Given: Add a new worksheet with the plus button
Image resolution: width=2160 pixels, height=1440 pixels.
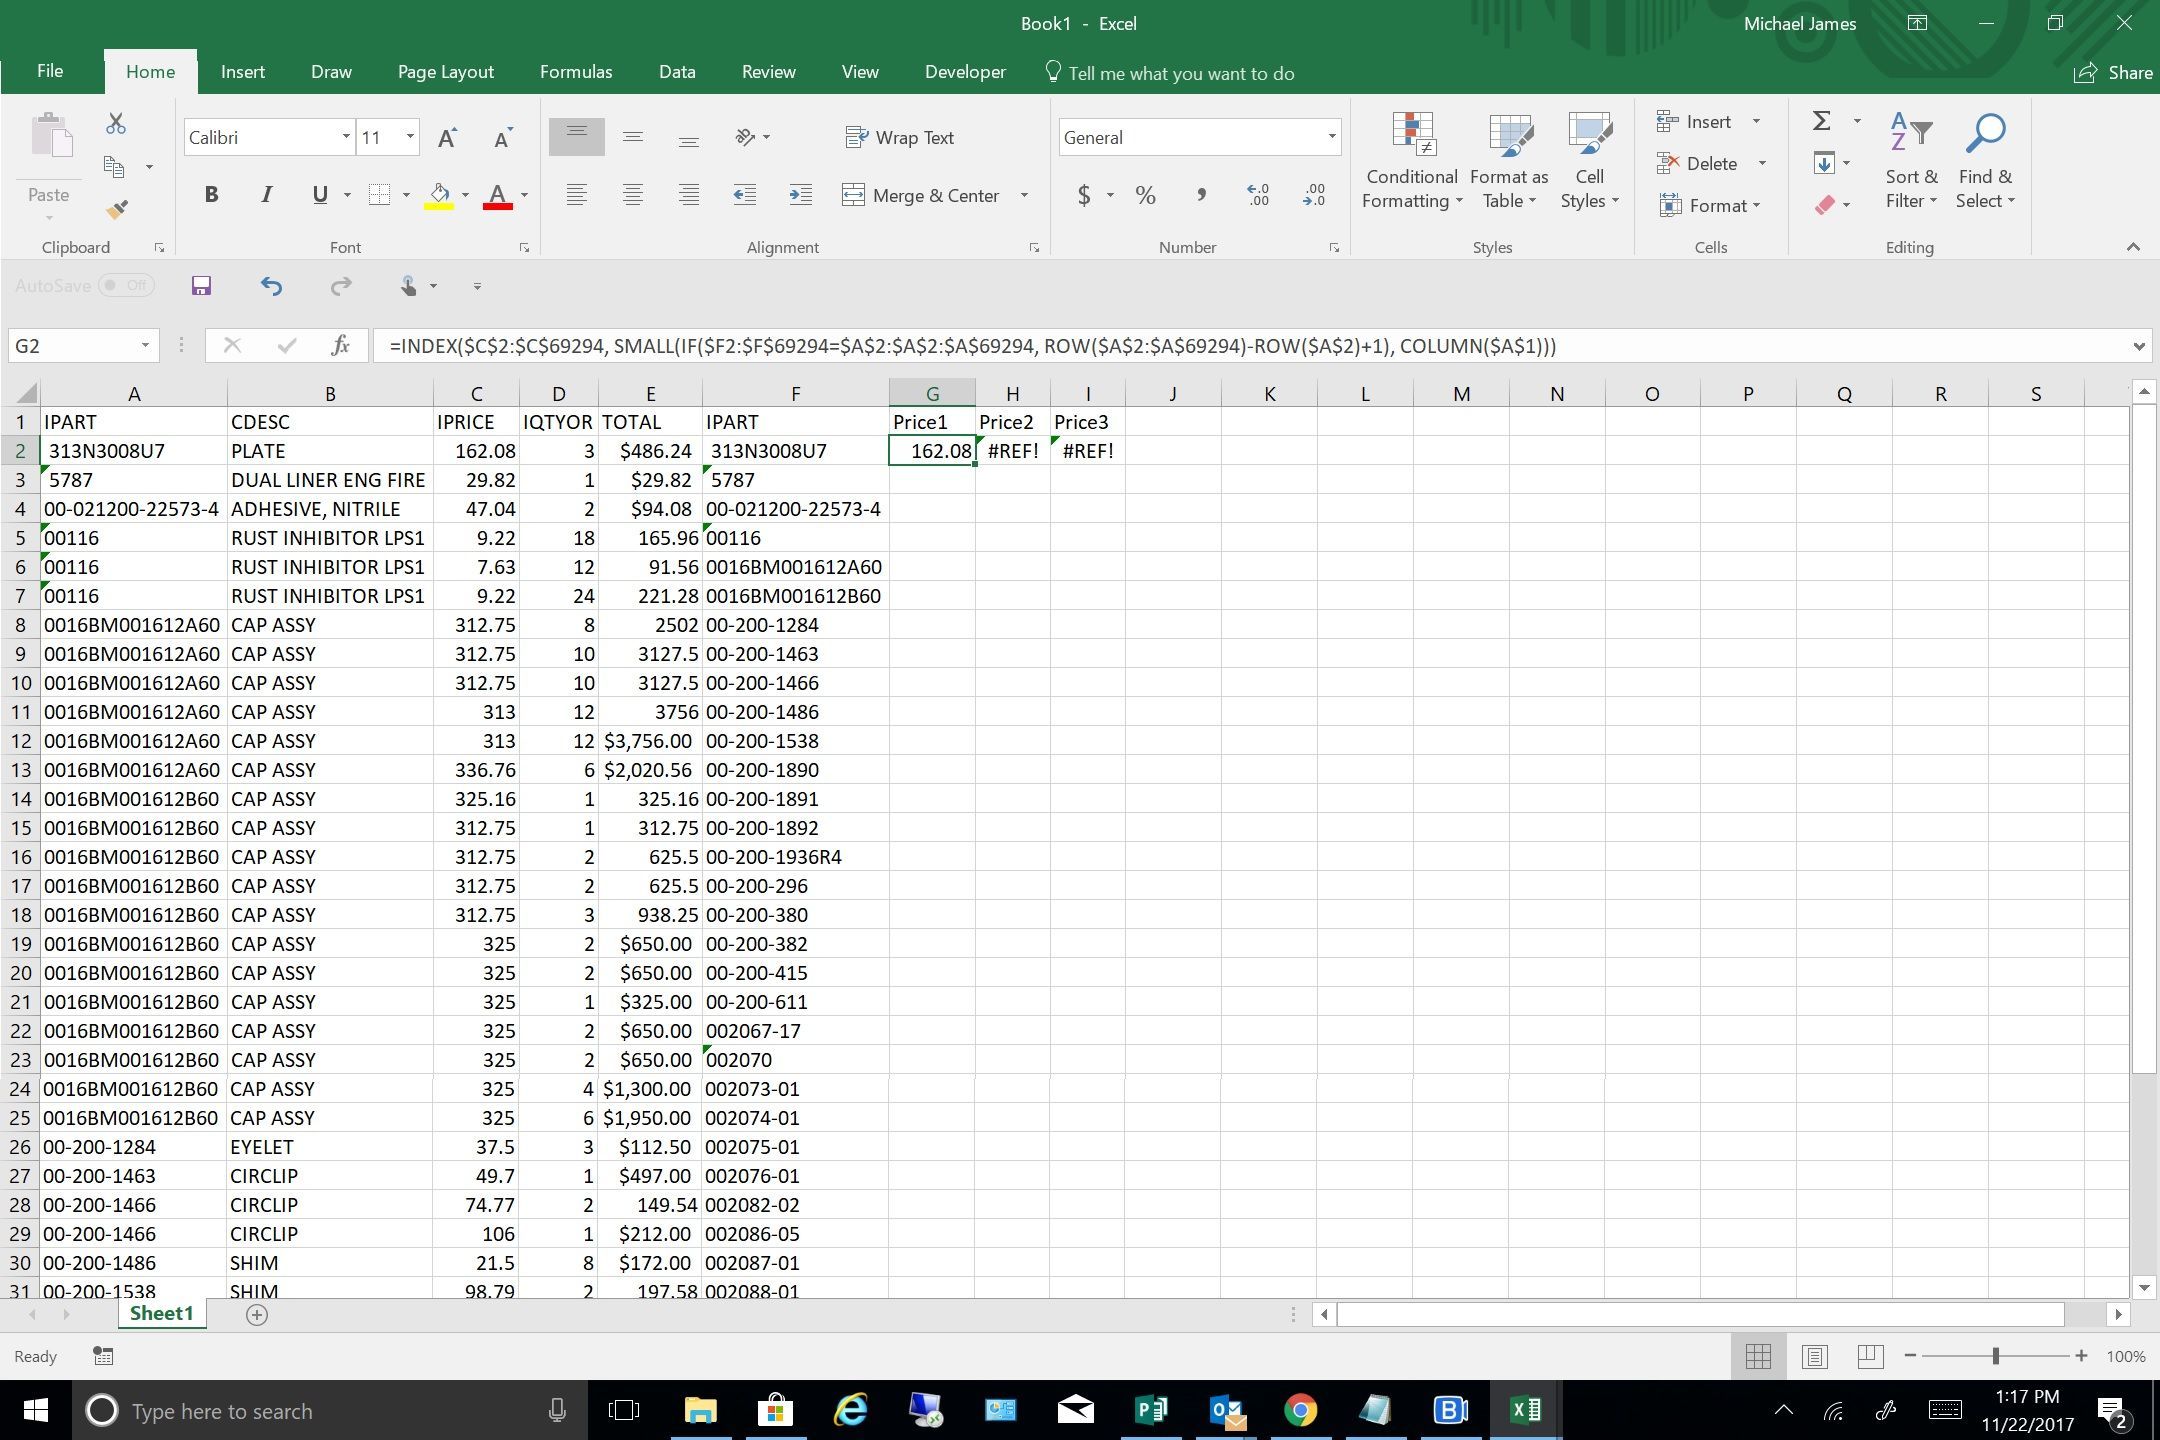Looking at the screenshot, I should (x=257, y=1314).
